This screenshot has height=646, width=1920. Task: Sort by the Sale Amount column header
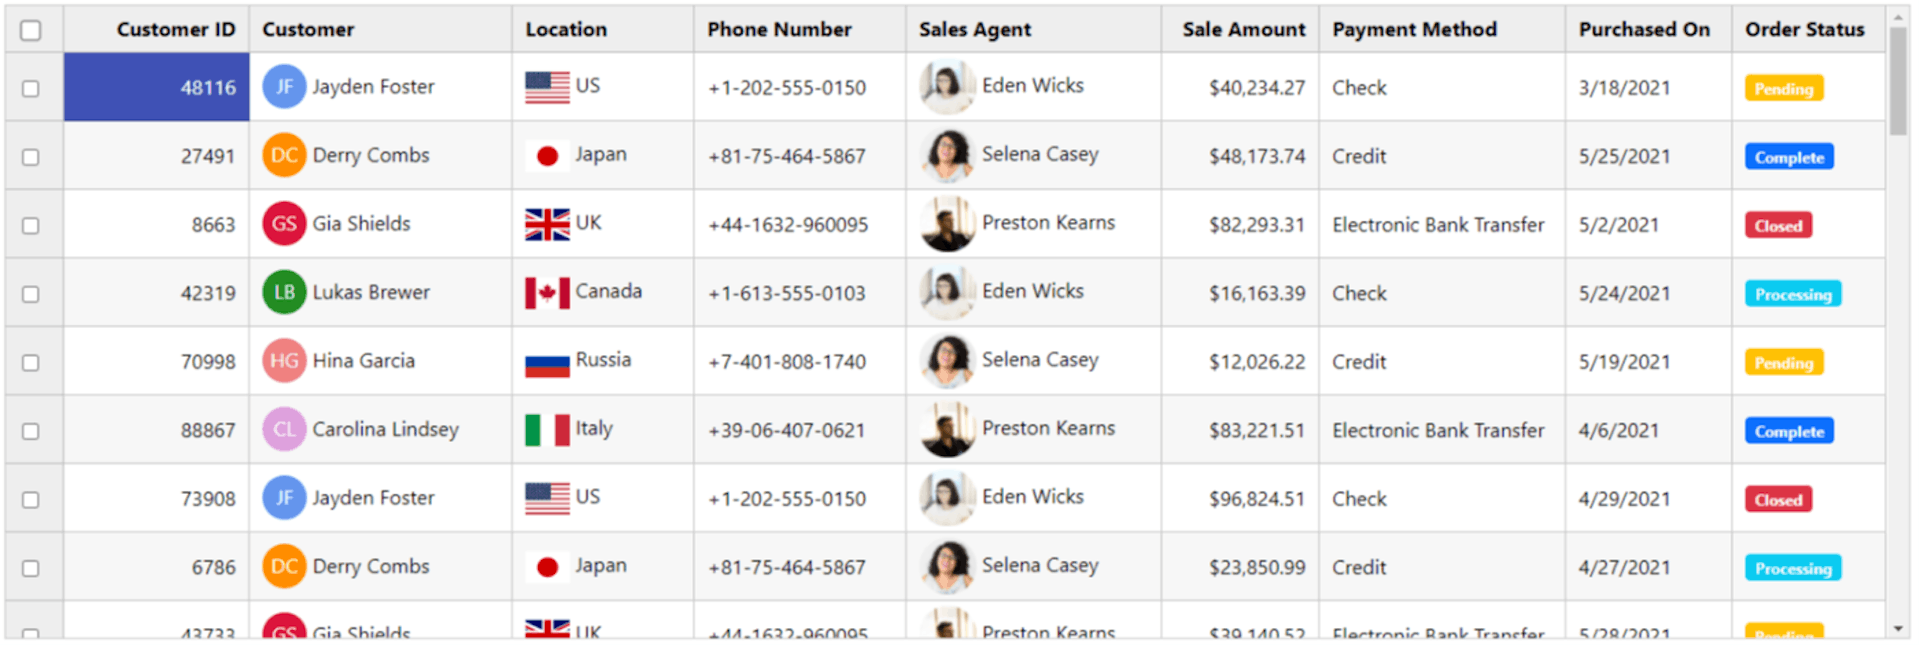click(1243, 30)
